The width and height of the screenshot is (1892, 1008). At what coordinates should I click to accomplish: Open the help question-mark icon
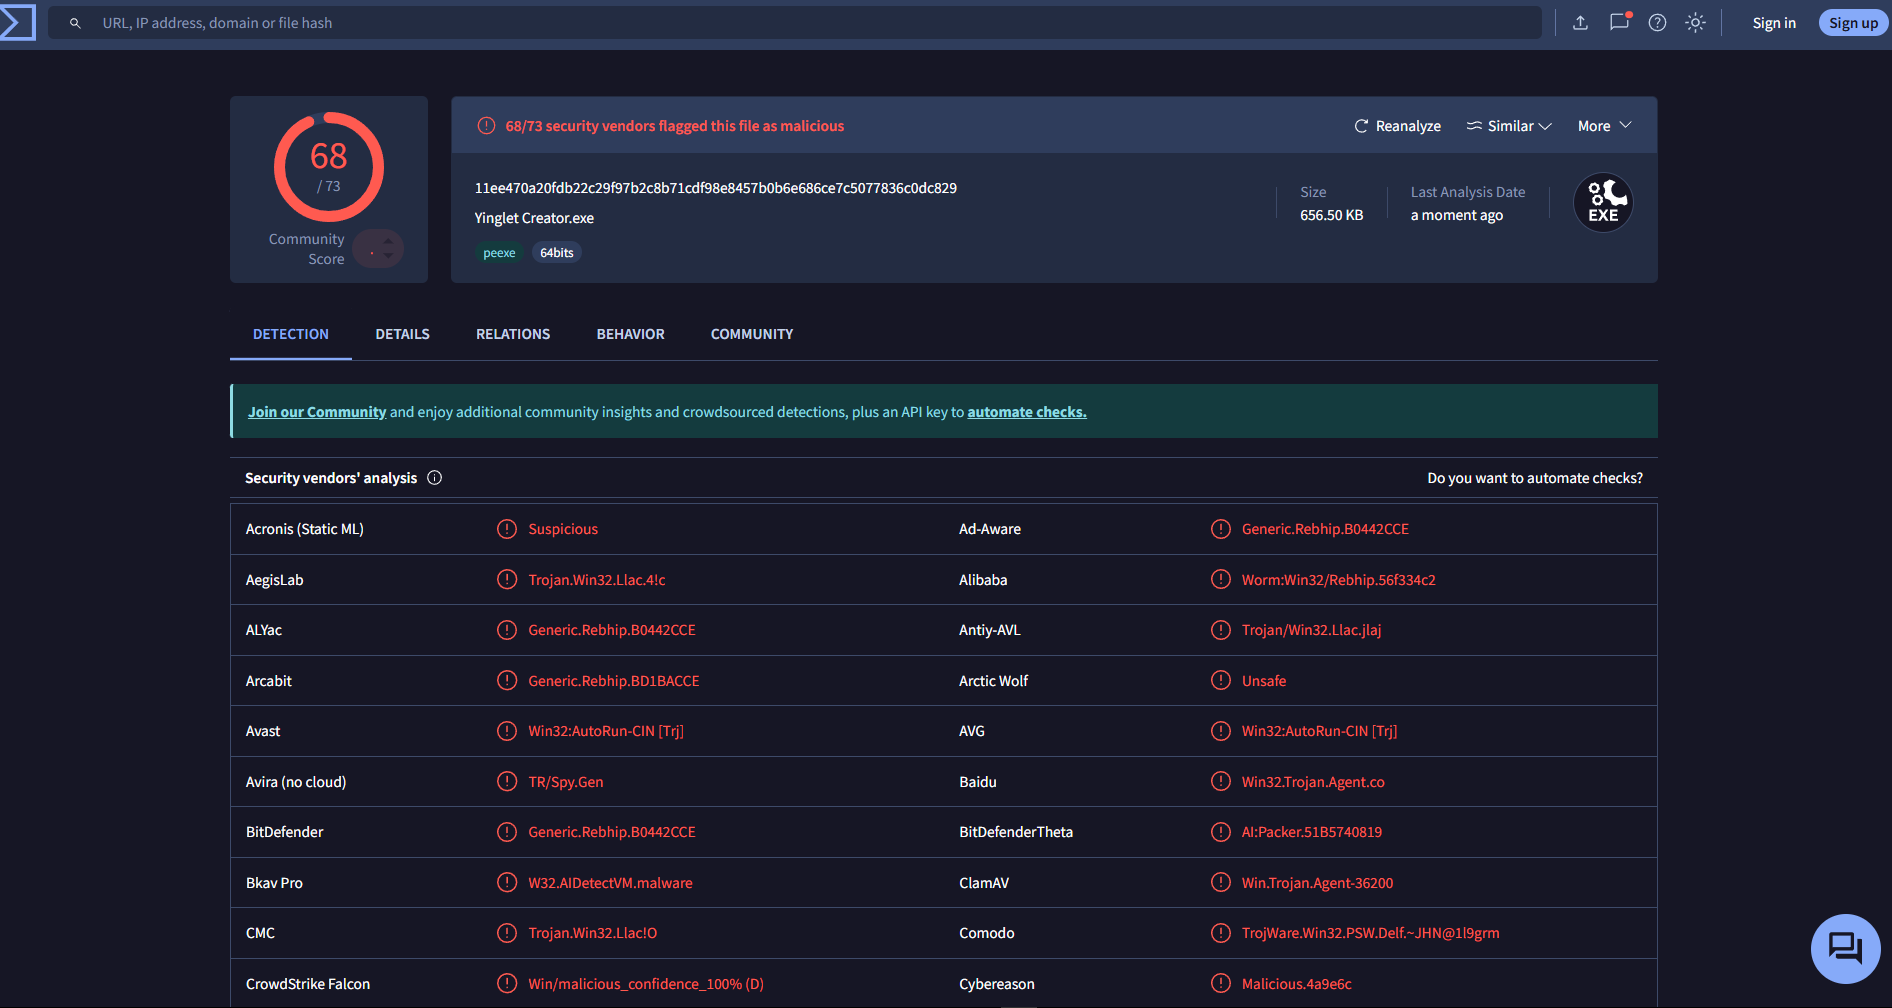click(x=1657, y=22)
